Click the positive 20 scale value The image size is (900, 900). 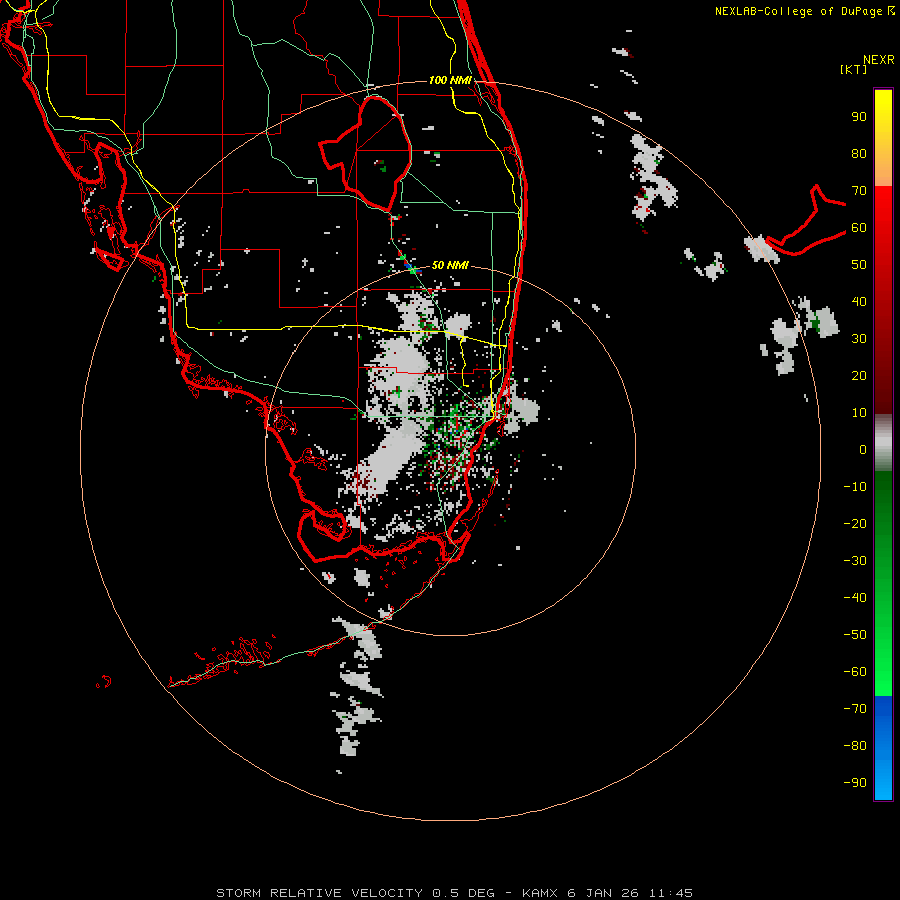[859, 376]
